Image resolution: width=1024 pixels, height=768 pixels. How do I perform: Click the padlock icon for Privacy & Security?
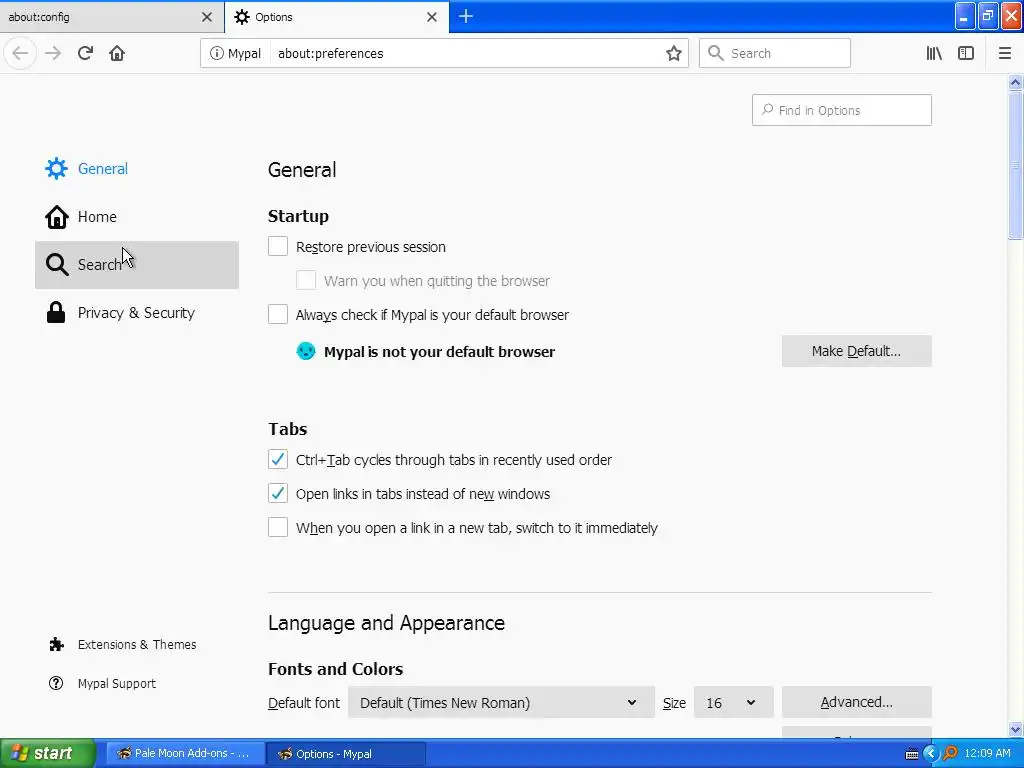point(56,313)
